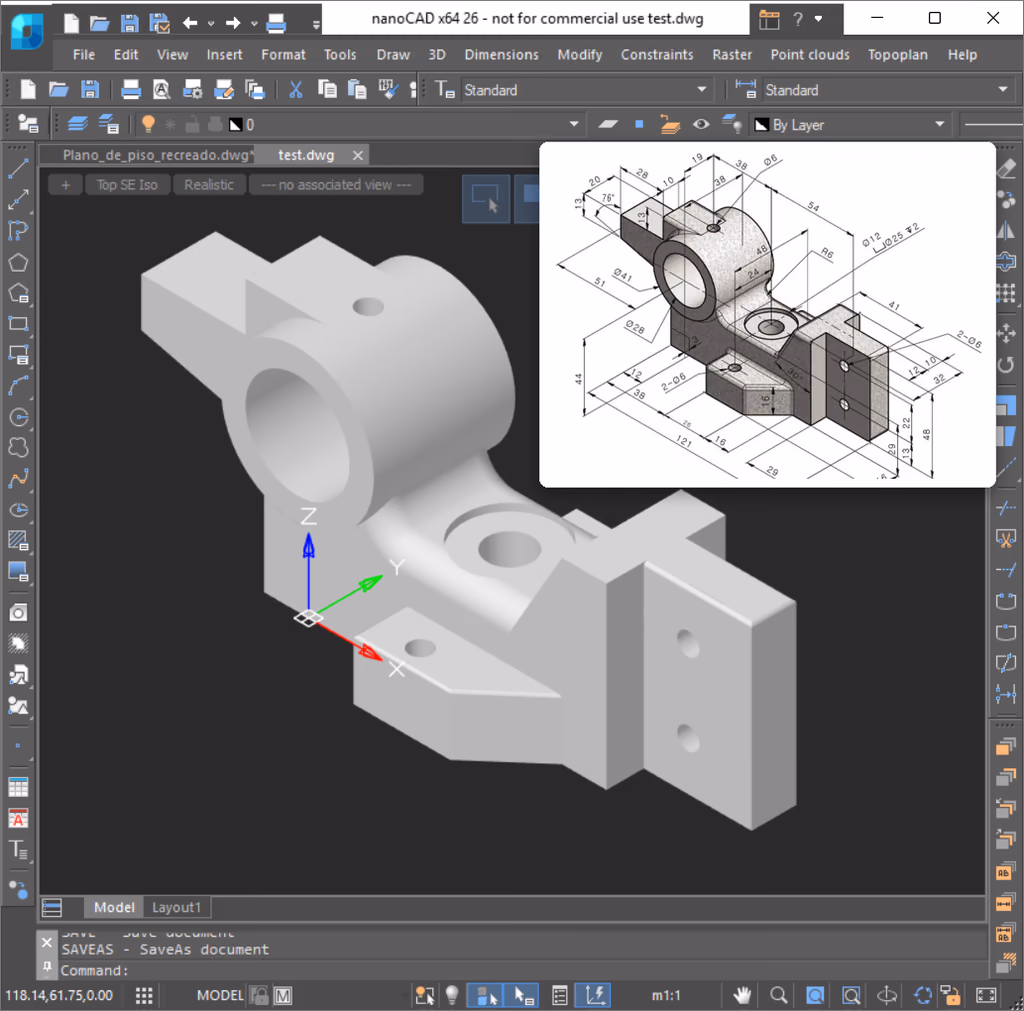Screen dimensions: 1024x1011
Task: Toggle the lightbulb isolate icon in status bar
Action: [x=452, y=995]
